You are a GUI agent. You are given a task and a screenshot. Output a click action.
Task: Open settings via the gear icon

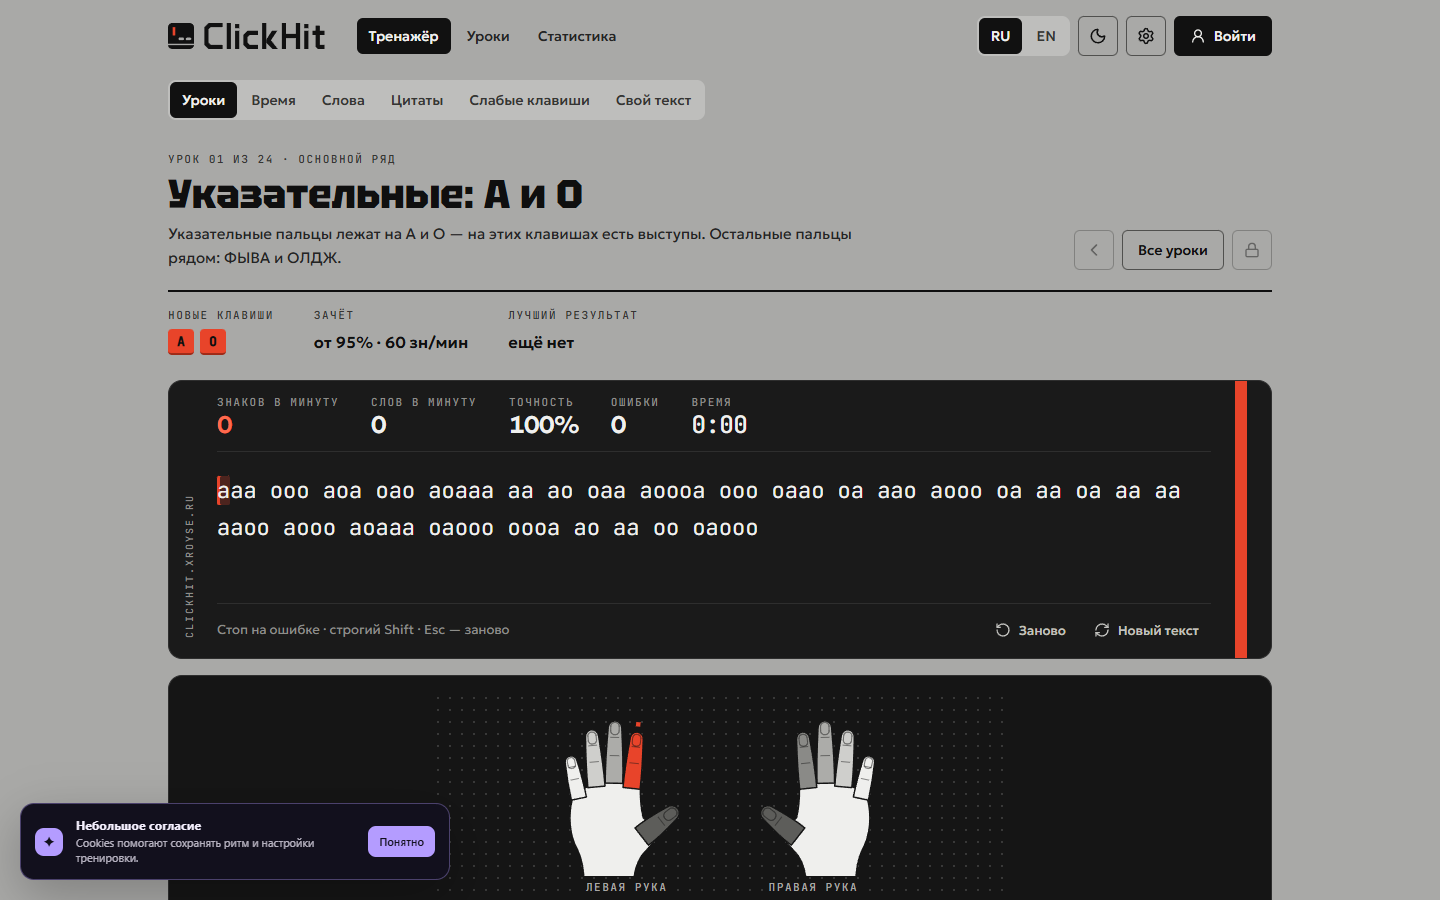click(x=1146, y=36)
